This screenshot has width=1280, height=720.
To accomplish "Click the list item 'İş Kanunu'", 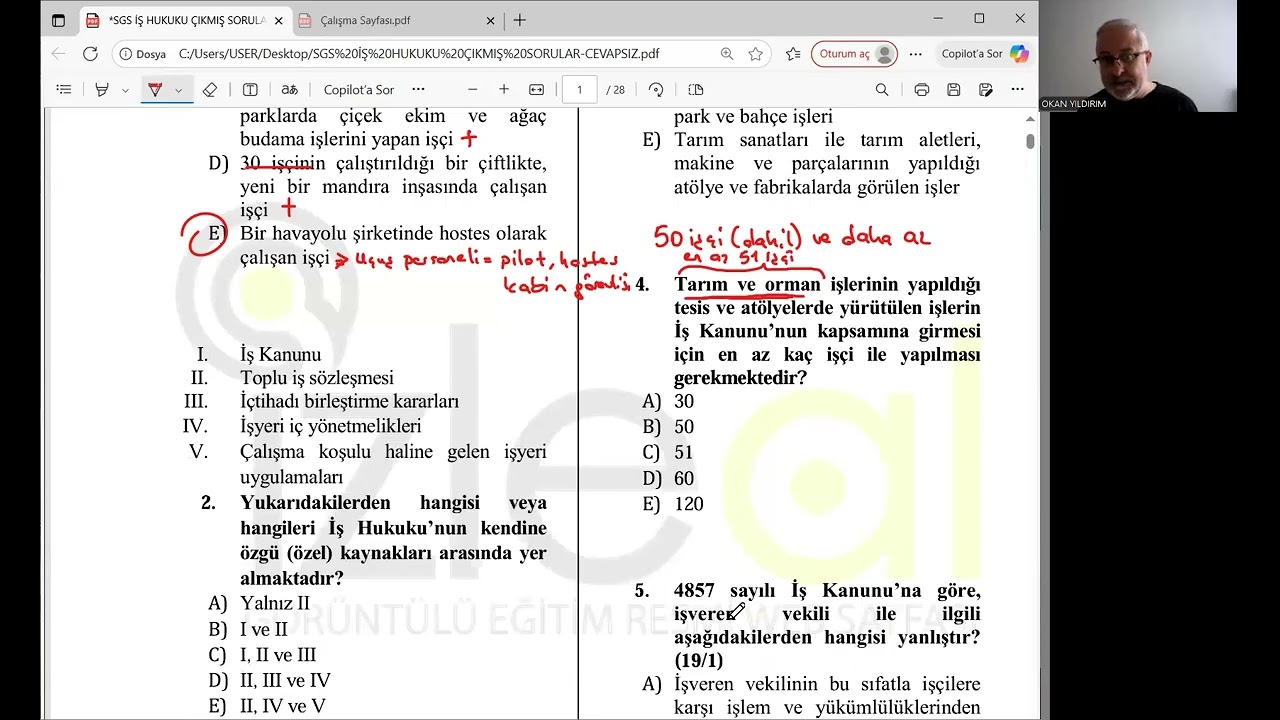I will 281,354.
